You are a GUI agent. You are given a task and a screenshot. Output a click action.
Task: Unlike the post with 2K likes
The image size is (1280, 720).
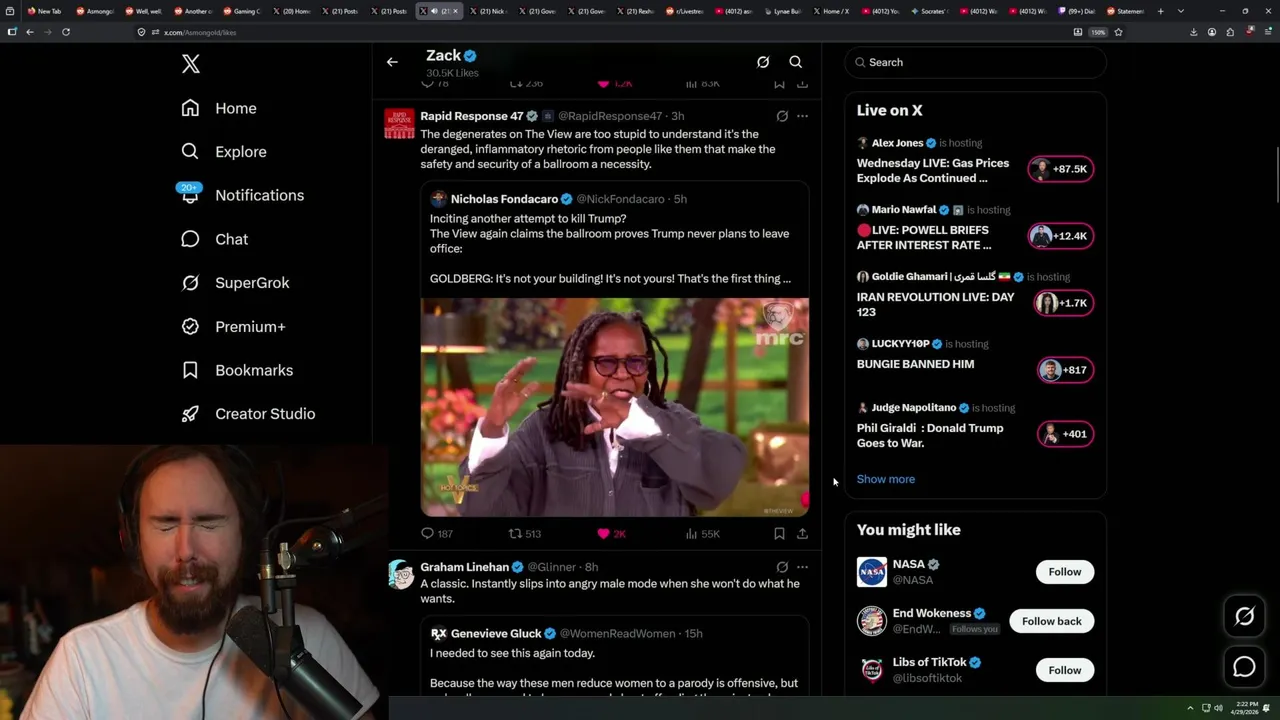[611, 534]
